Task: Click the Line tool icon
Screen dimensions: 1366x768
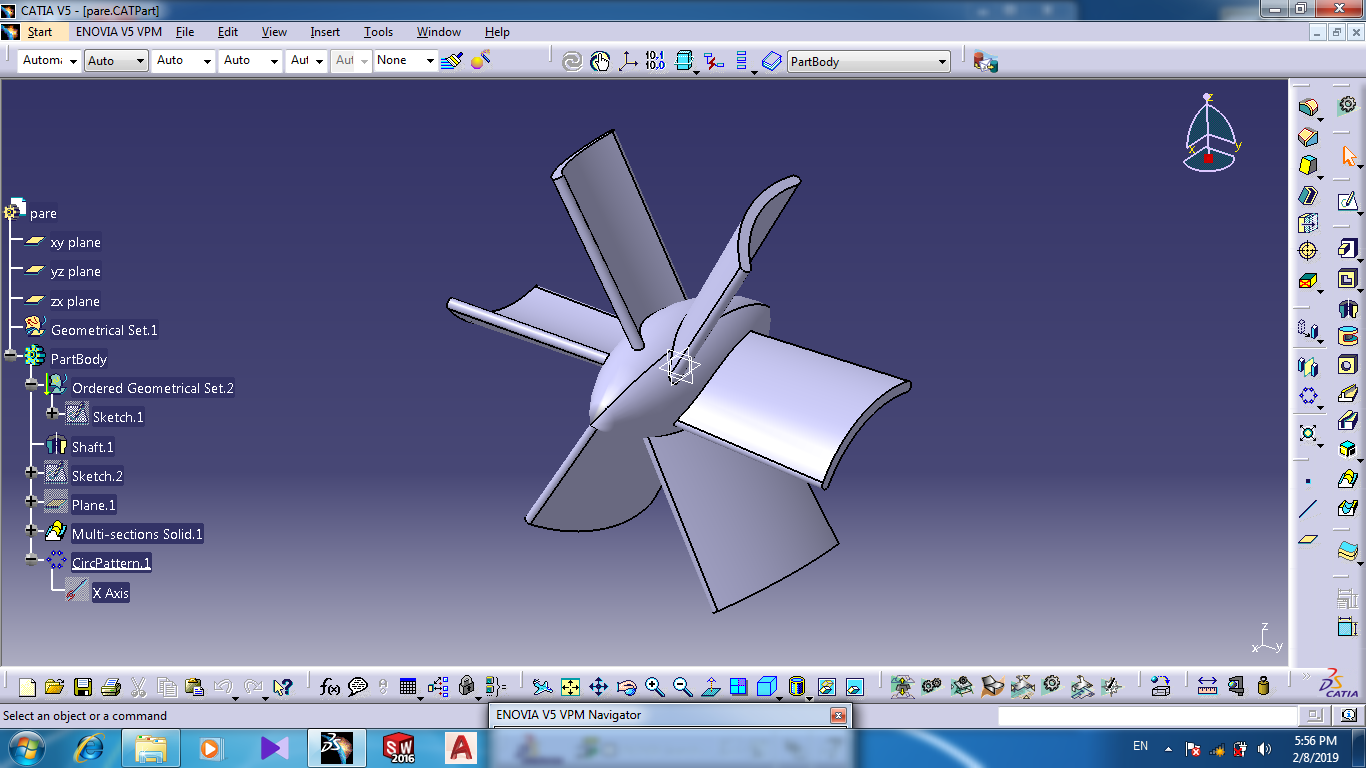Action: click(x=1307, y=509)
